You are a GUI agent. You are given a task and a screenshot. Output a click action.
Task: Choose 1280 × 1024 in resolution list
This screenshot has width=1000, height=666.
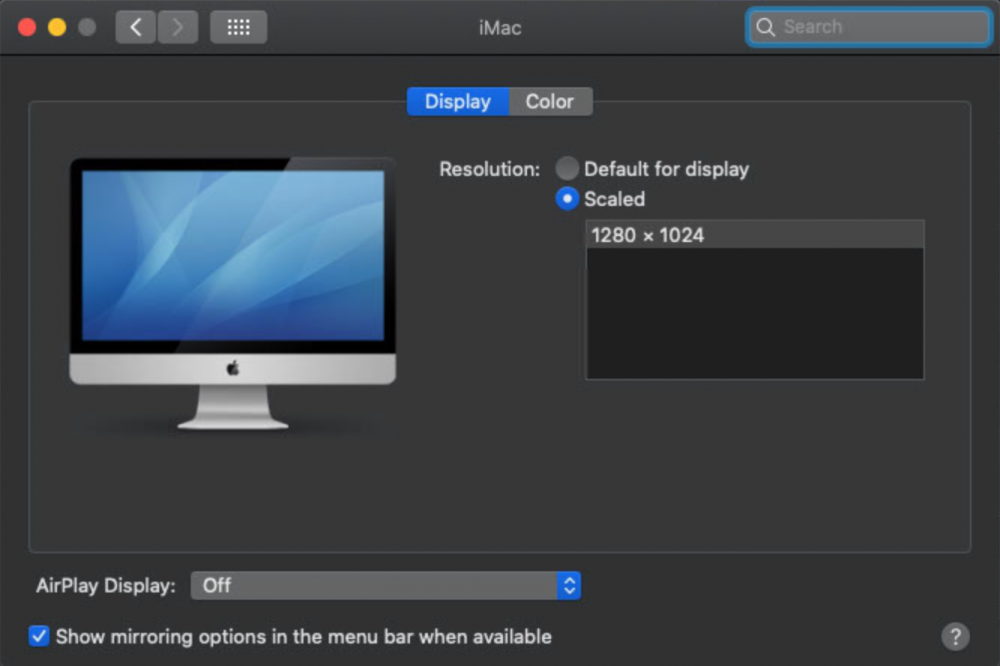(754, 235)
